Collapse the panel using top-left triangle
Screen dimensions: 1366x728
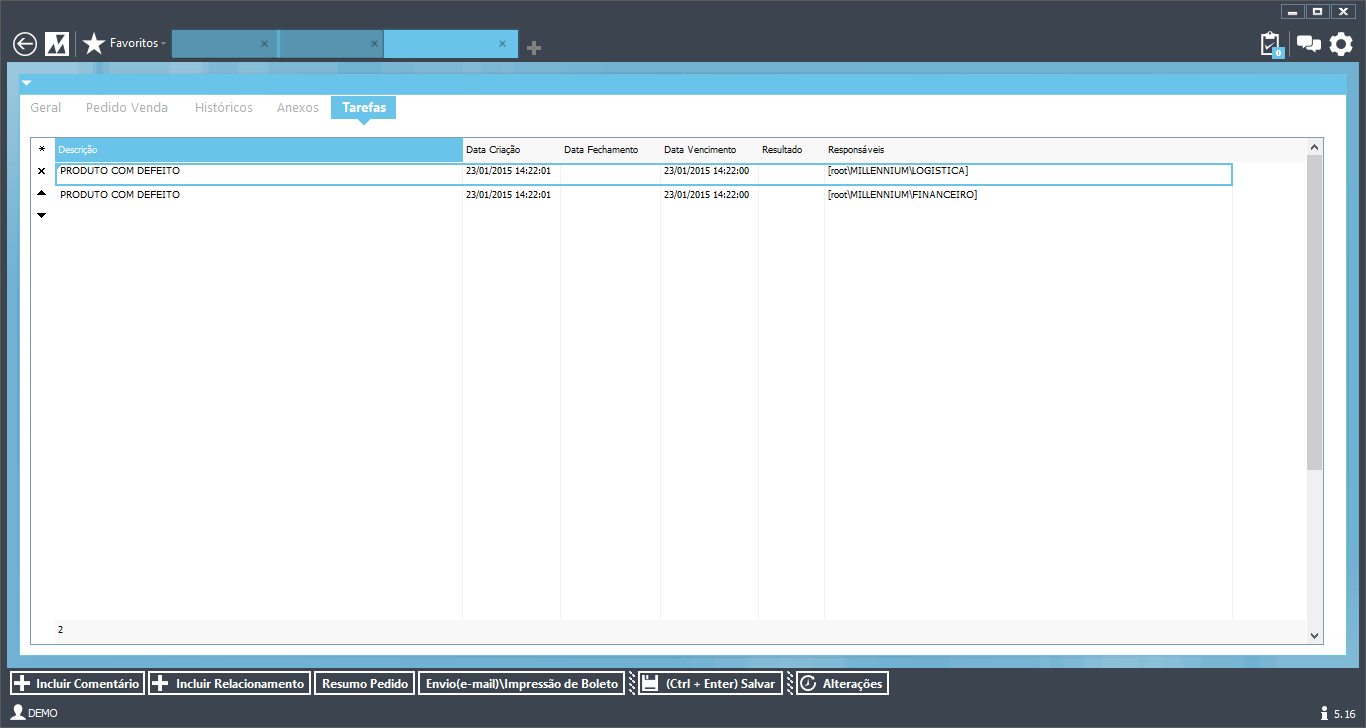point(27,83)
